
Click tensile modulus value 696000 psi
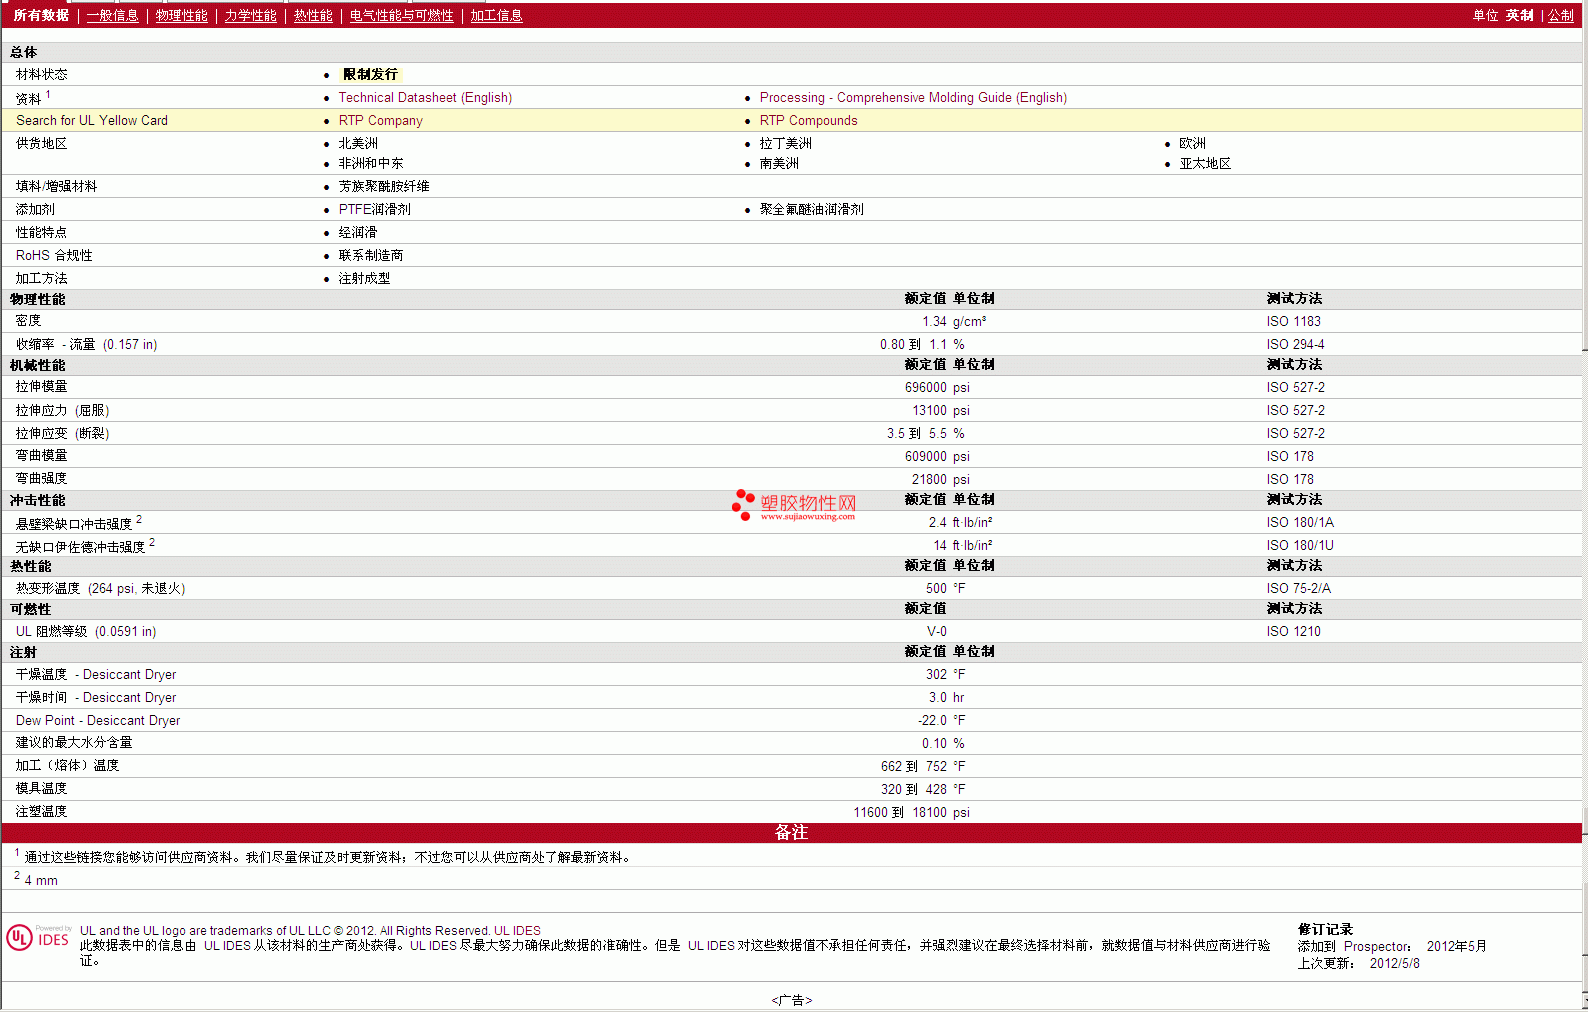click(937, 387)
